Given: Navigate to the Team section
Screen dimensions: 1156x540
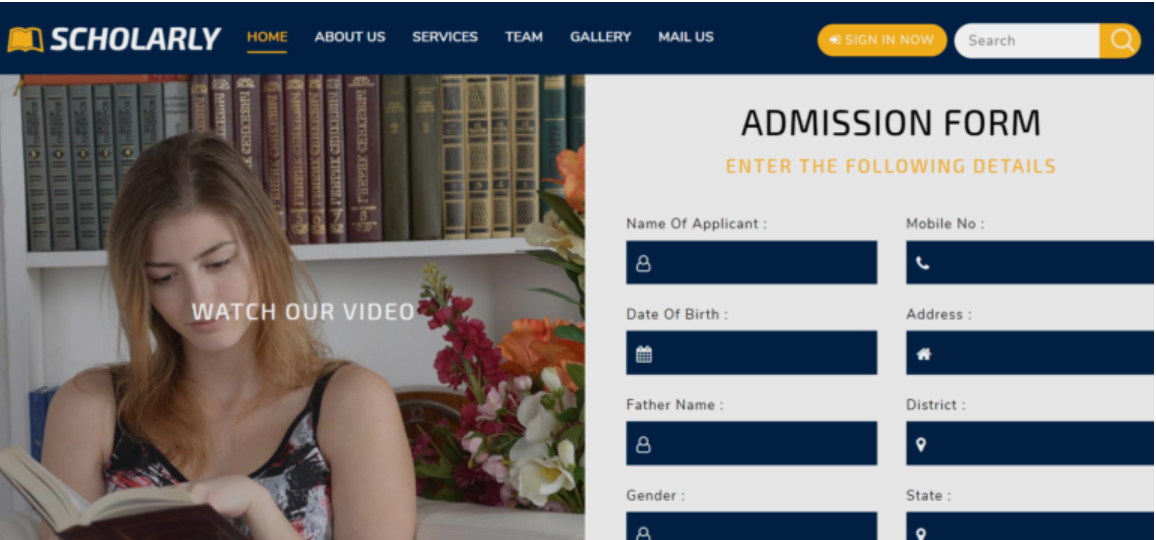Looking at the screenshot, I should click(x=524, y=37).
